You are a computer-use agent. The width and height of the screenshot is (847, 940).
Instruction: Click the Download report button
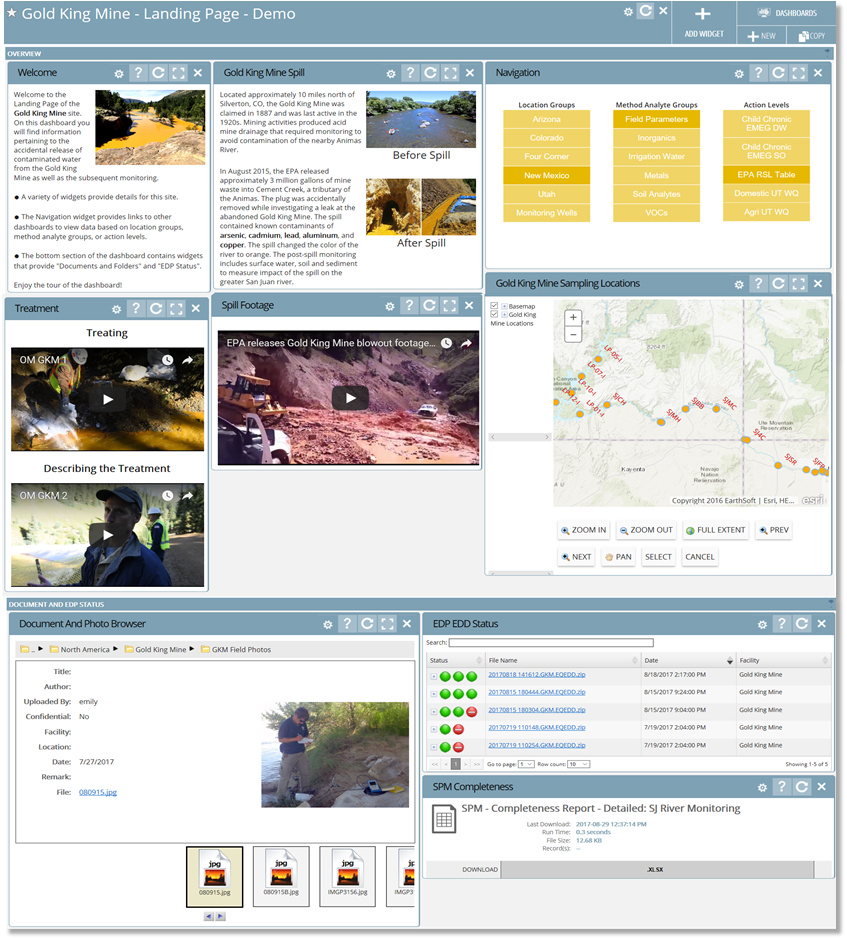pos(480,869)
